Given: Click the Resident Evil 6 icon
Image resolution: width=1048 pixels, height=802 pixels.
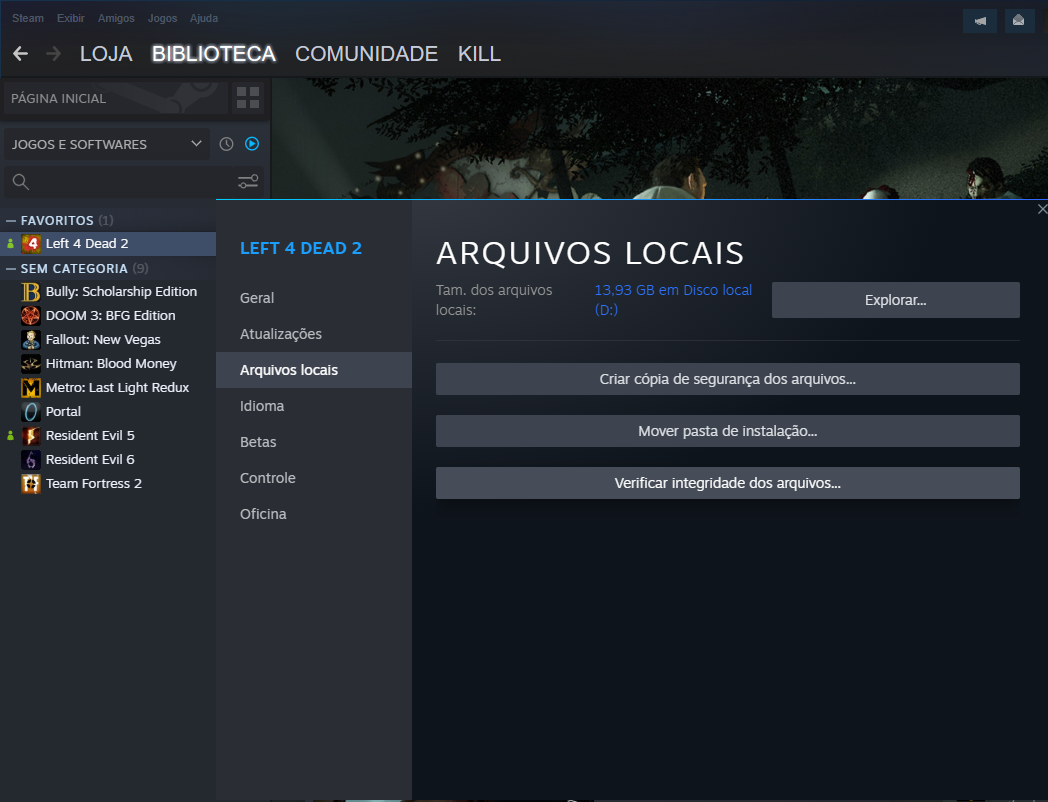Looking at the screenshot, I should click(31, 460).
